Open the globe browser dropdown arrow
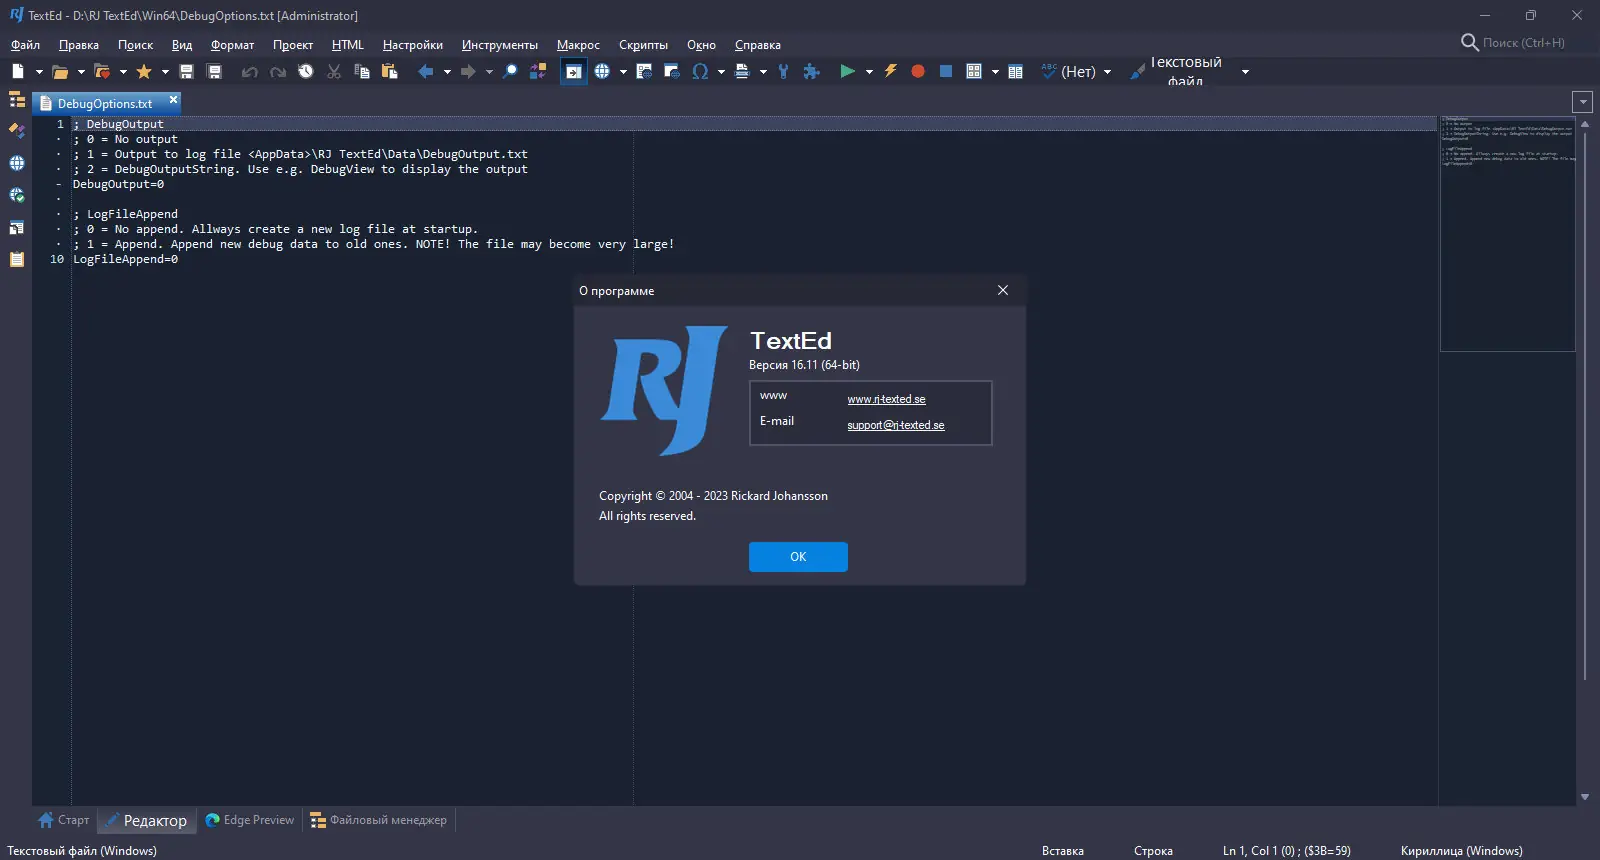 [x=623, y=71]
